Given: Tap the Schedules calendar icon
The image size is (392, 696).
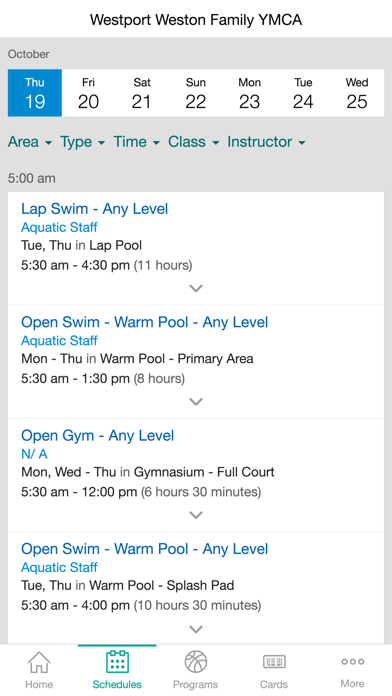Looking at the screenshot, I should click(117, 661).
